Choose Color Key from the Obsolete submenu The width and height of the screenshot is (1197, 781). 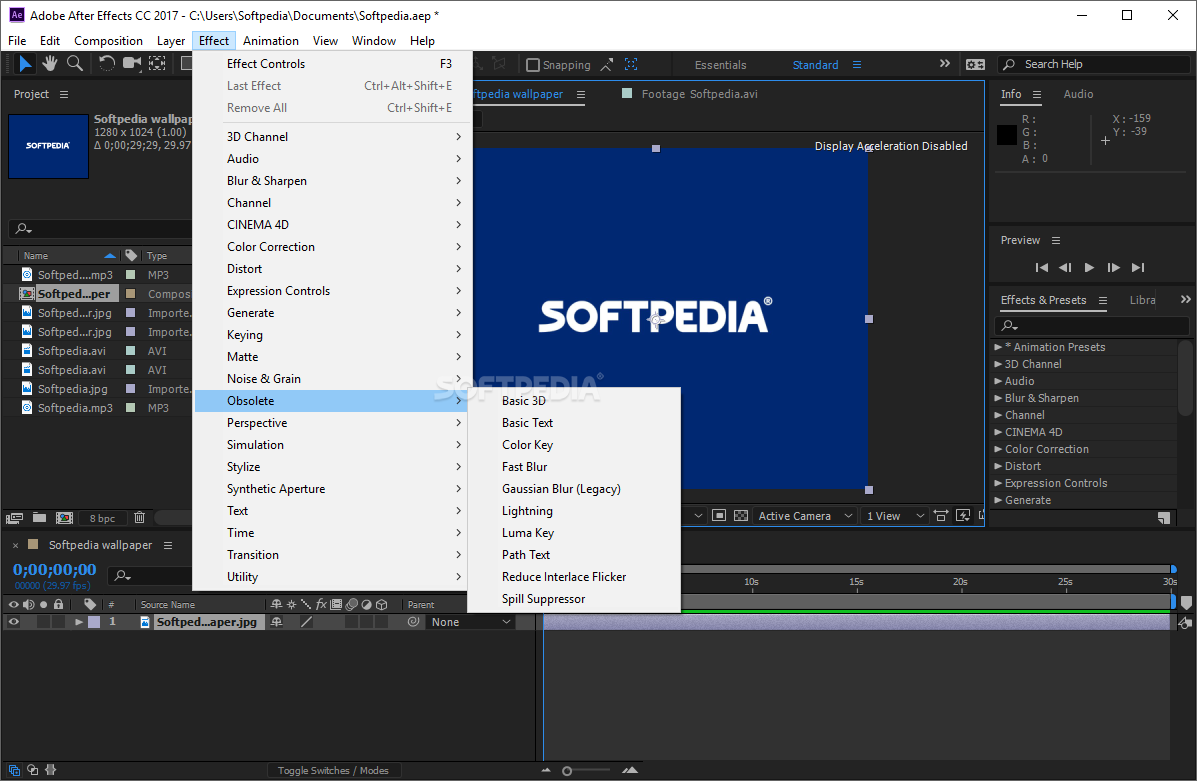pos(573,445)
